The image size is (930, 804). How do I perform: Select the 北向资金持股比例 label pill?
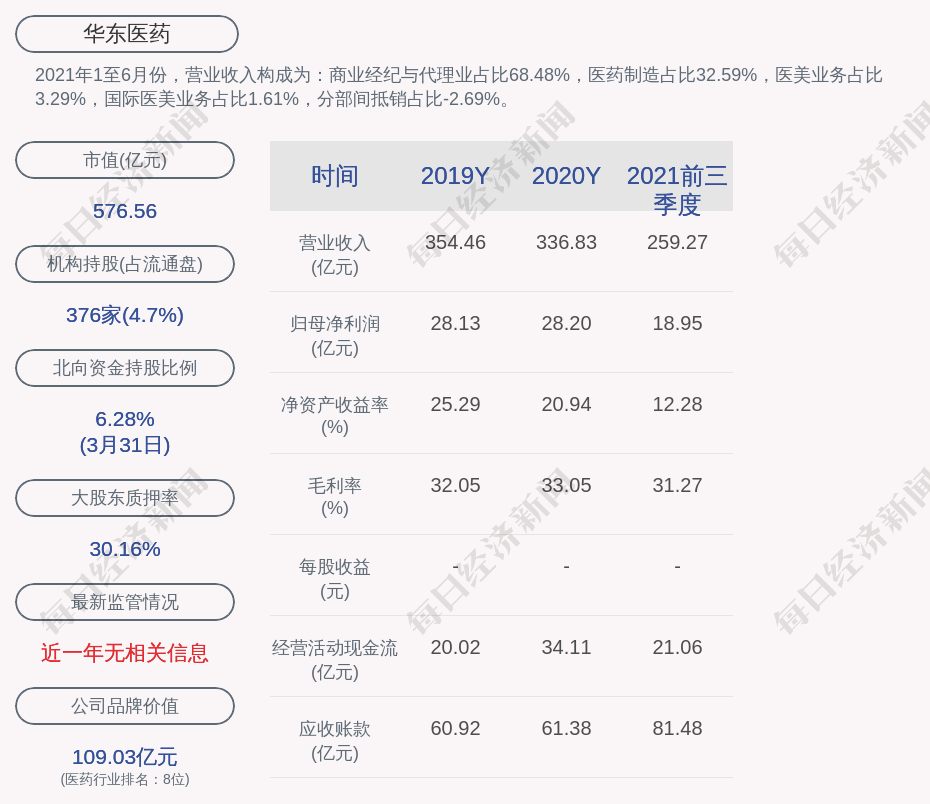pos(125,368)
